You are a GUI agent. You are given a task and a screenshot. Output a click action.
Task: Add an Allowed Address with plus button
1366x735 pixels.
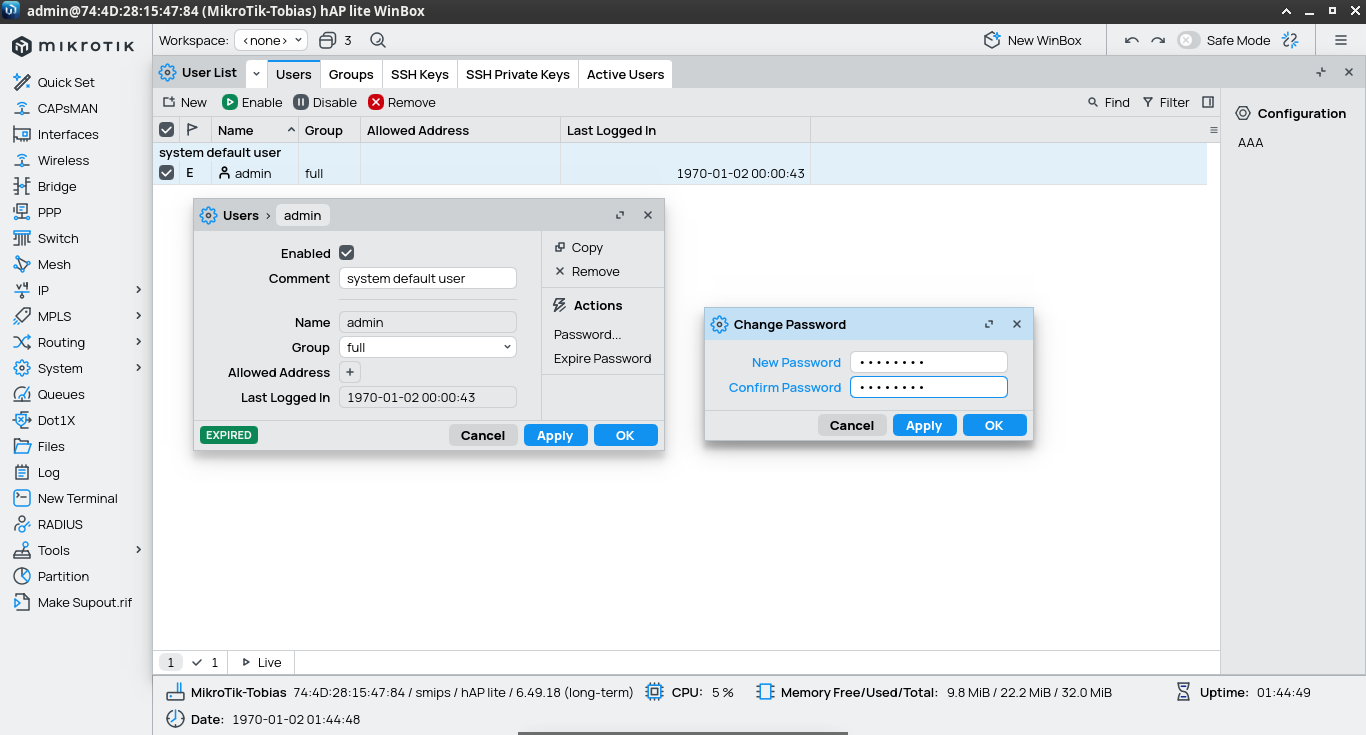coord(350,372)
